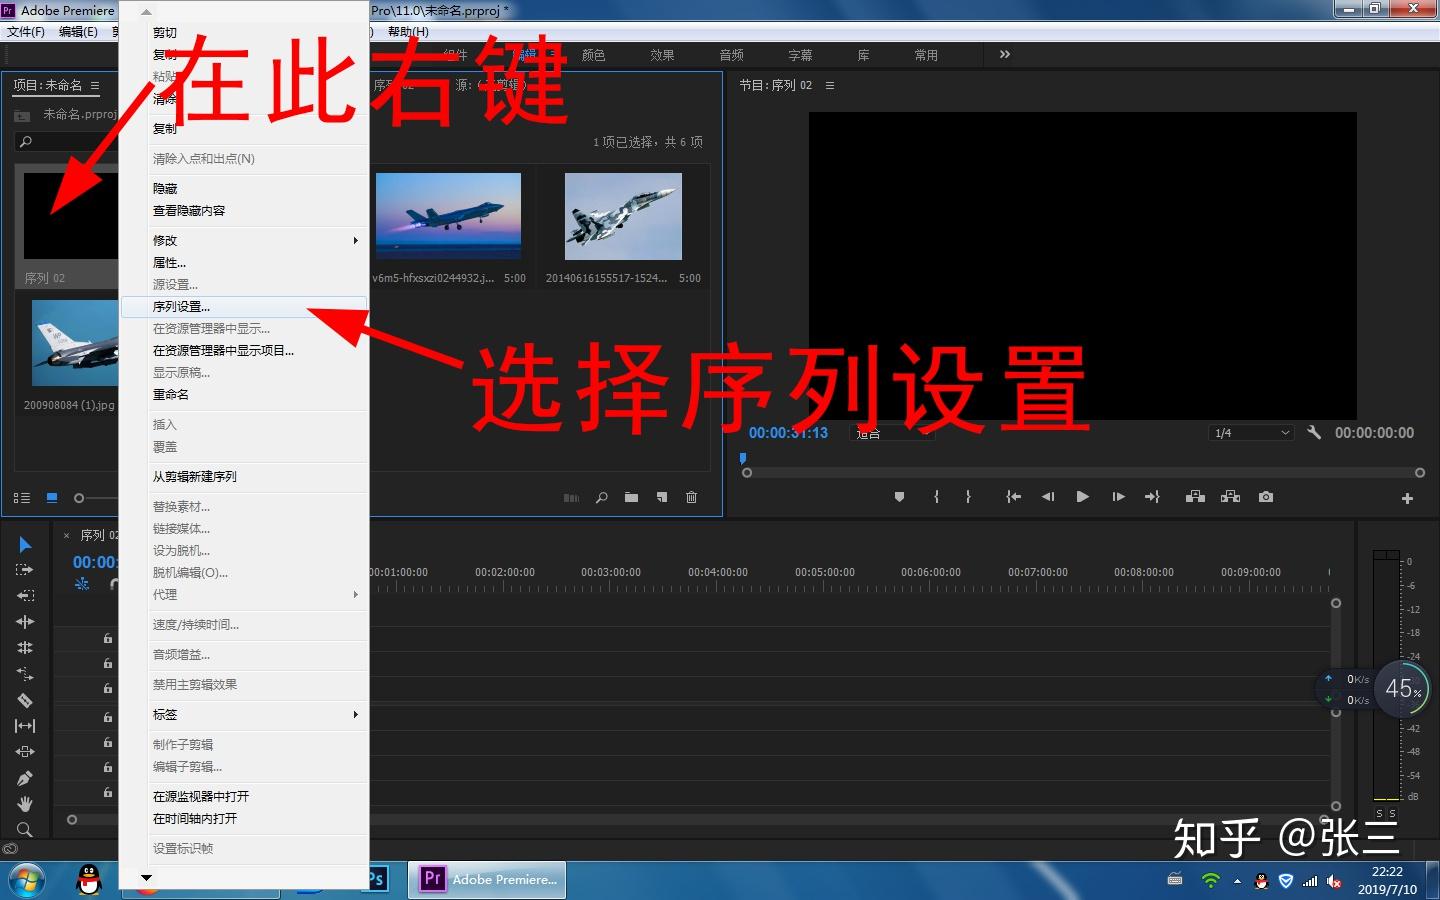Click the Extract button

click(1230, 497)
